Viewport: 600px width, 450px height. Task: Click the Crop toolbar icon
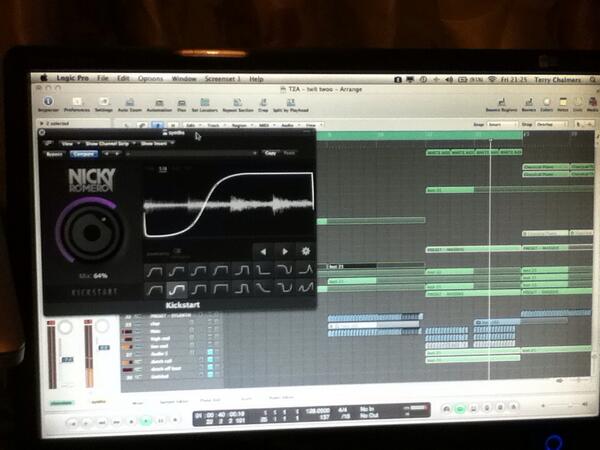pos(263,104)
